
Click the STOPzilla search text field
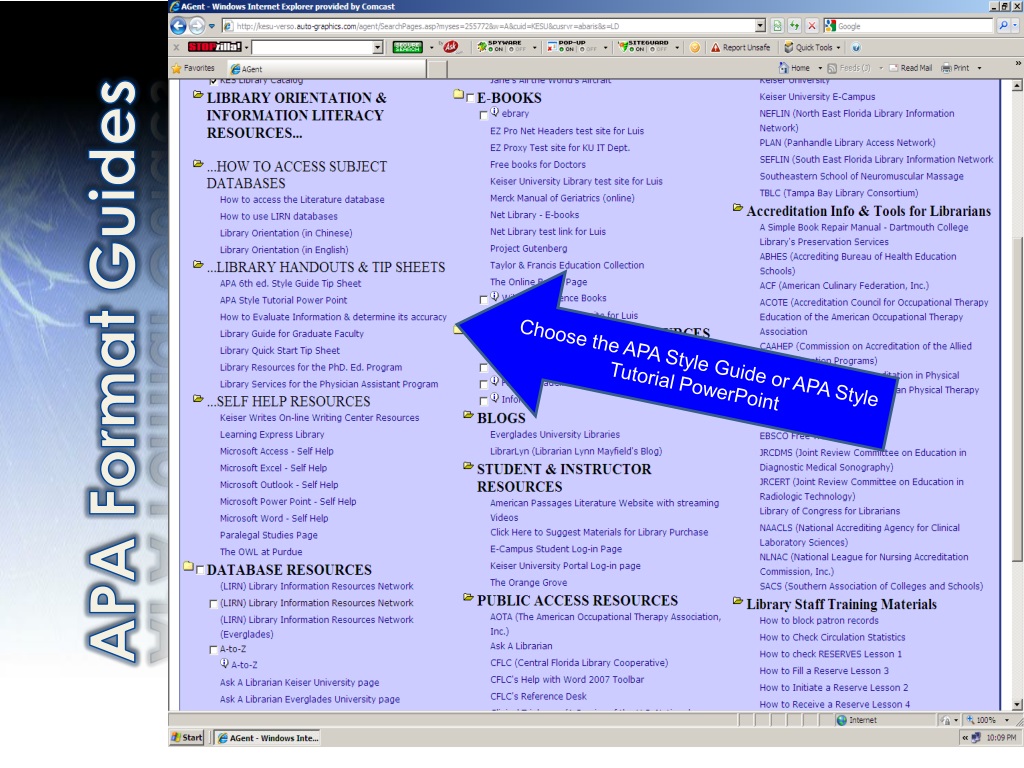(312, 47)
